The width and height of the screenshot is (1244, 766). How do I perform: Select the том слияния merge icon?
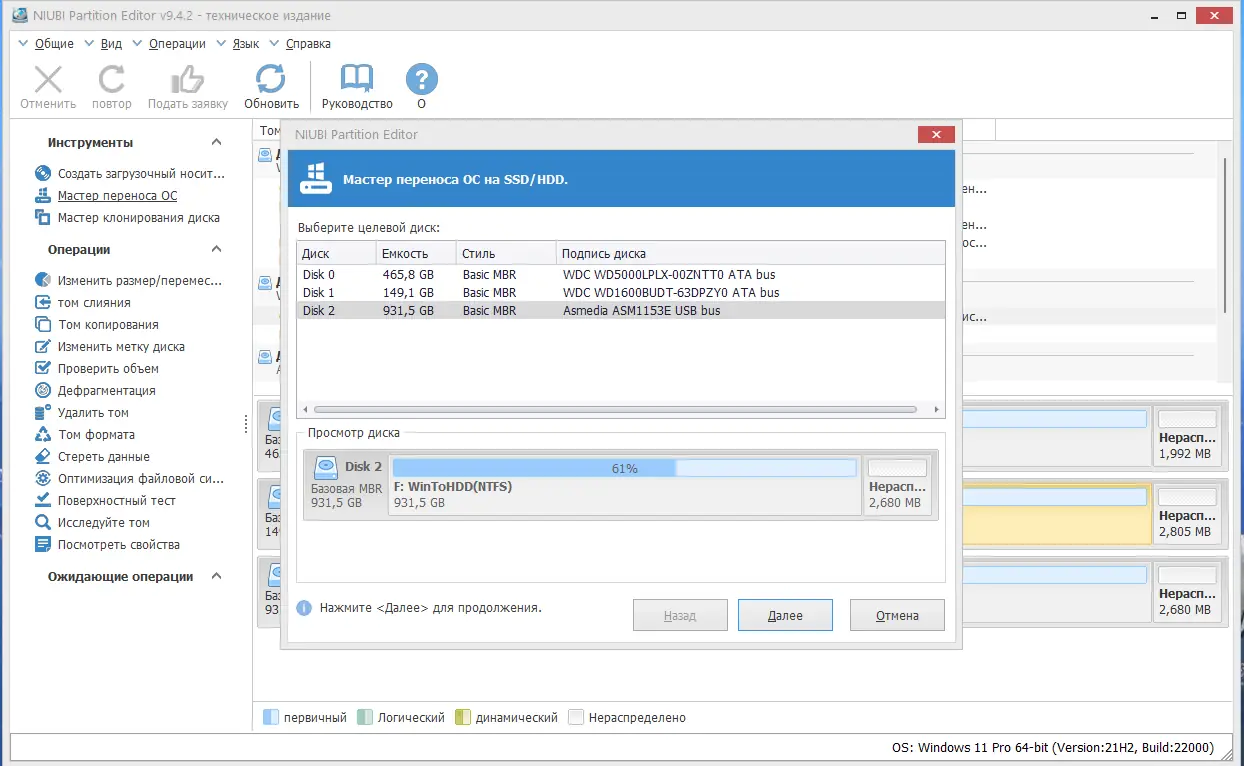click(43, 303)
